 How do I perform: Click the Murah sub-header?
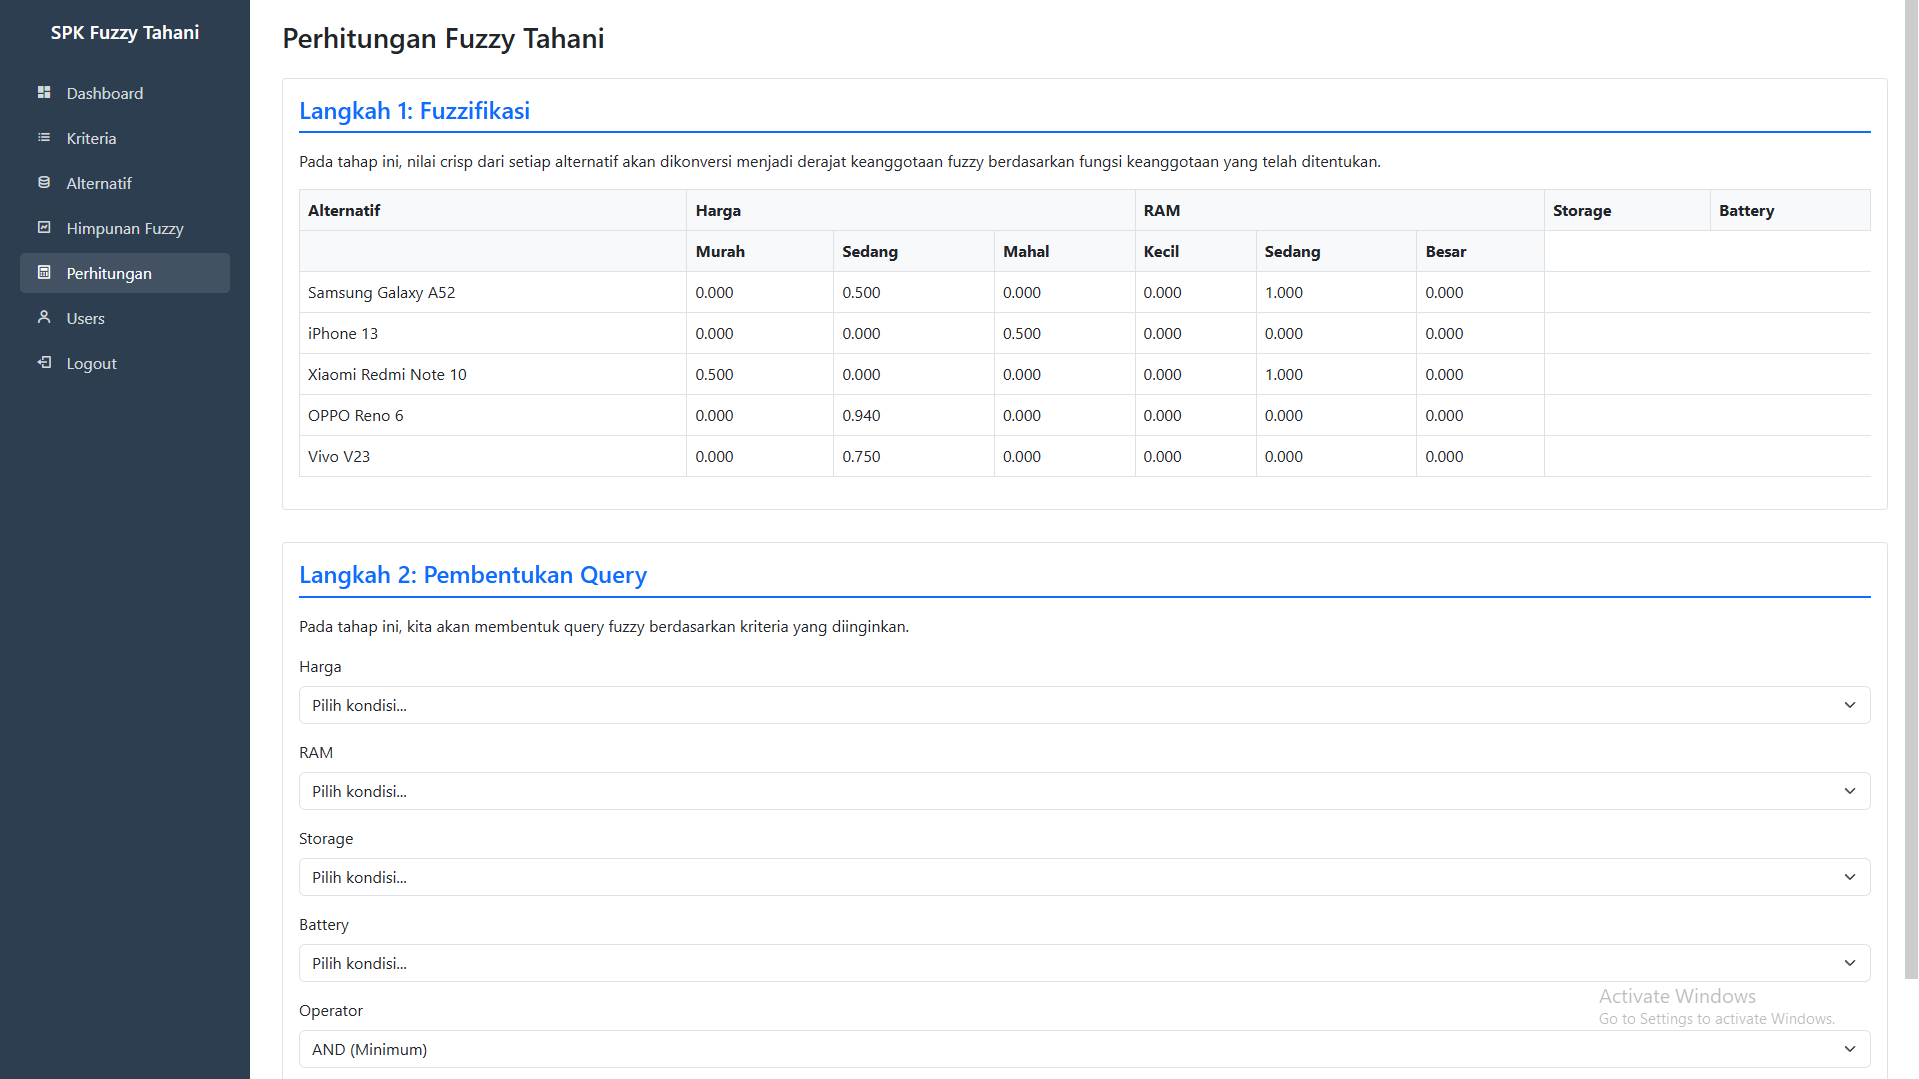point(720,251)
